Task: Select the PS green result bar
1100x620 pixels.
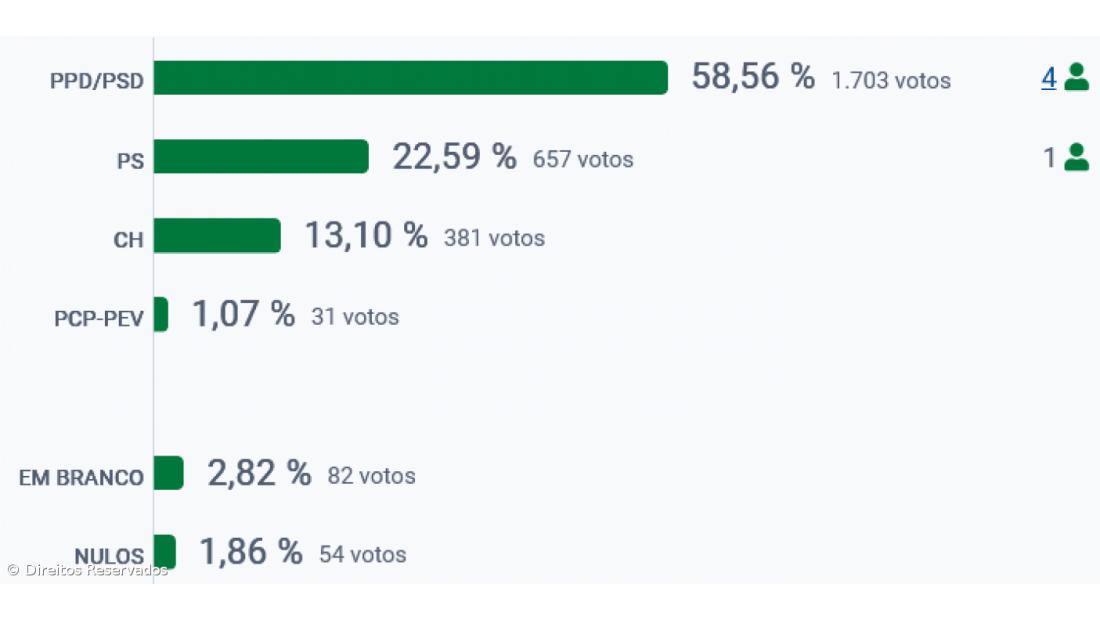Action: (x=261, y=157)
